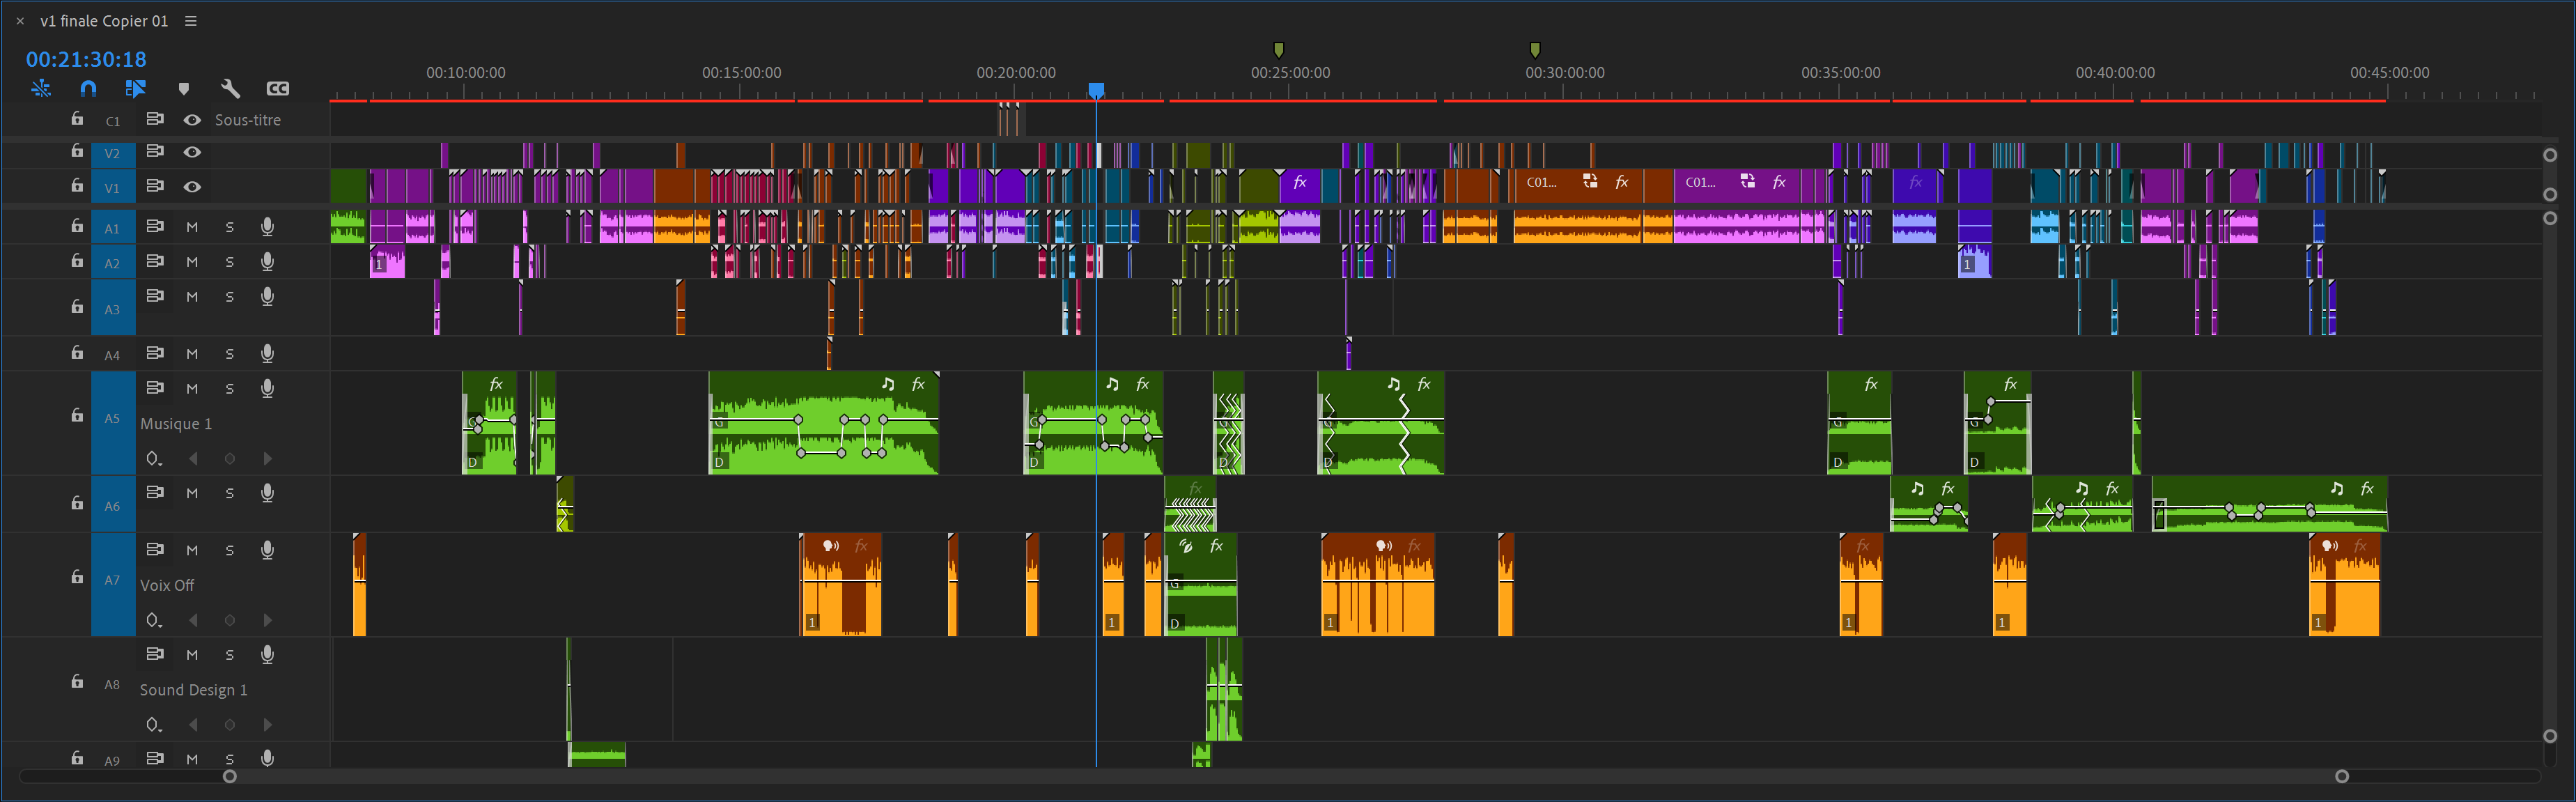Toggle the Snap magnet icon
The height and width of the screenshot is (802, 2576).
point(88,89)
